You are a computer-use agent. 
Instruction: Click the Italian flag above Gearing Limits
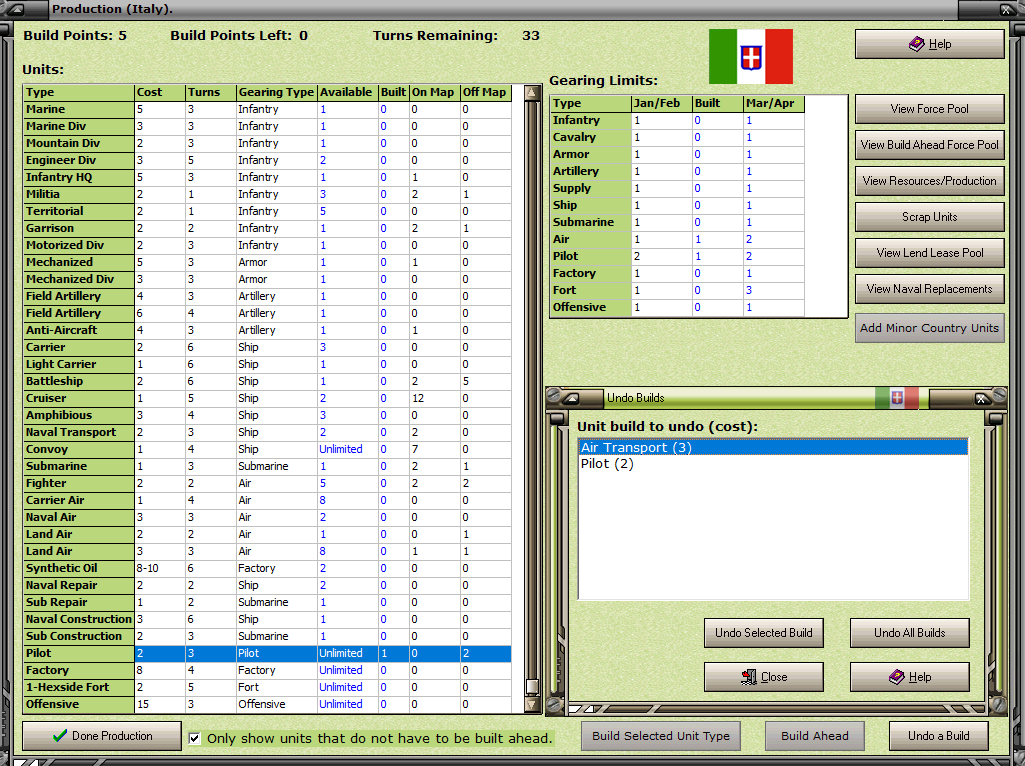[751, 57]
